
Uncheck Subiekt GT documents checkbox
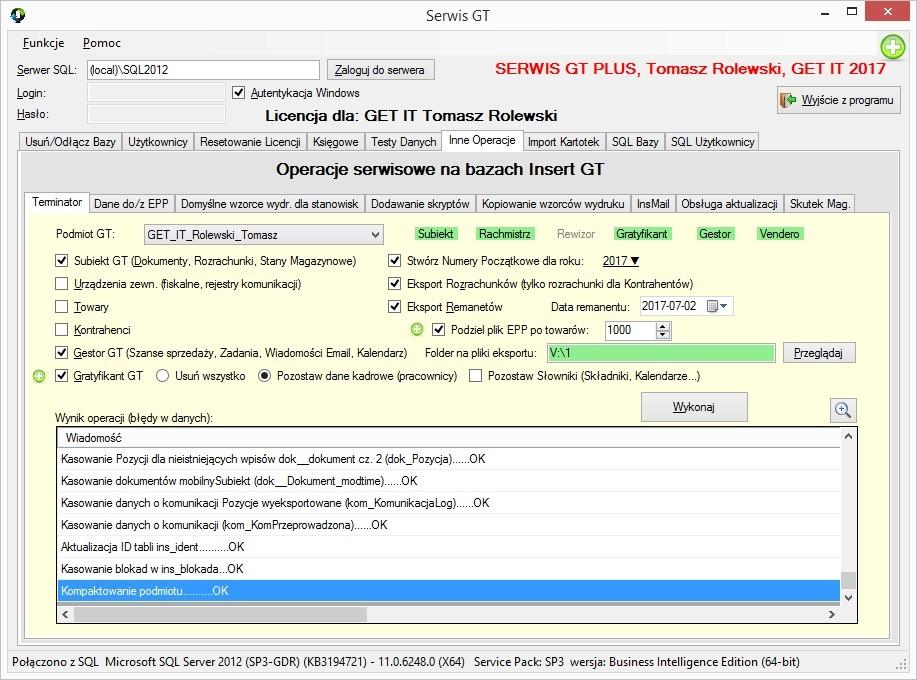[x=61, y=261]
